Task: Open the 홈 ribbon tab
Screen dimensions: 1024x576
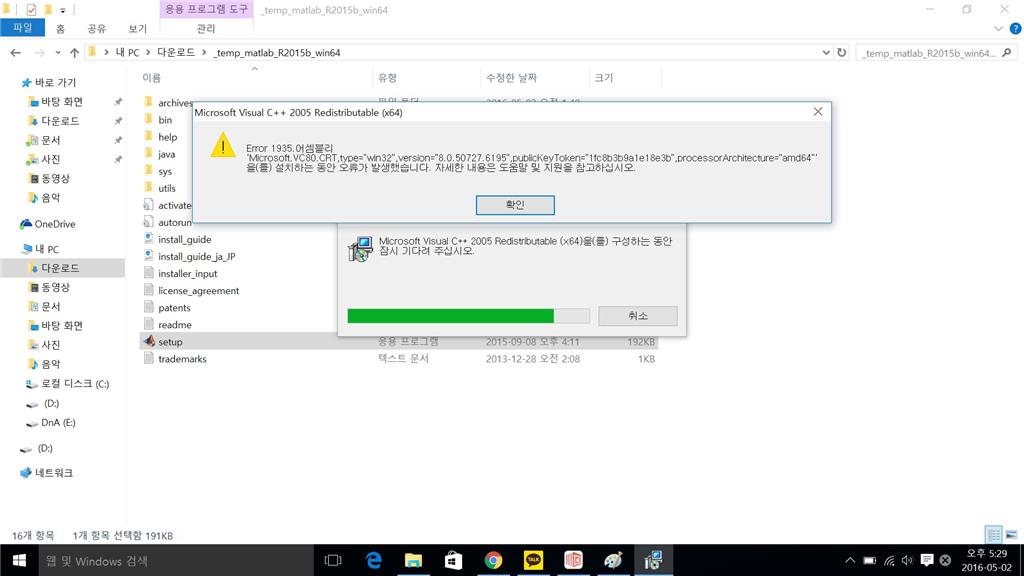Action: tap(60, 29)
